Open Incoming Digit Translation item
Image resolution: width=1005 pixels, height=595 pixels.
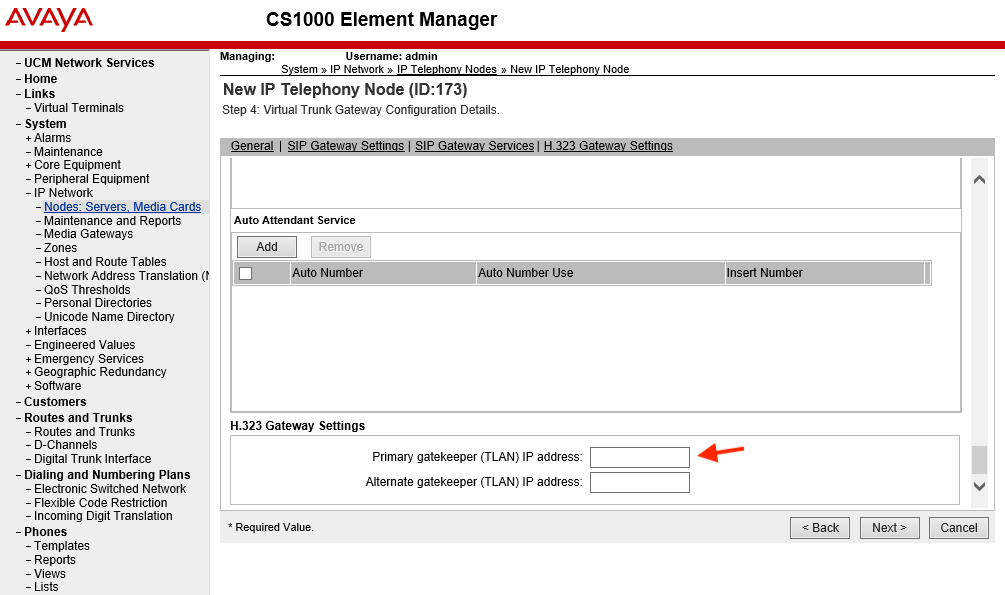click(103, 516)
